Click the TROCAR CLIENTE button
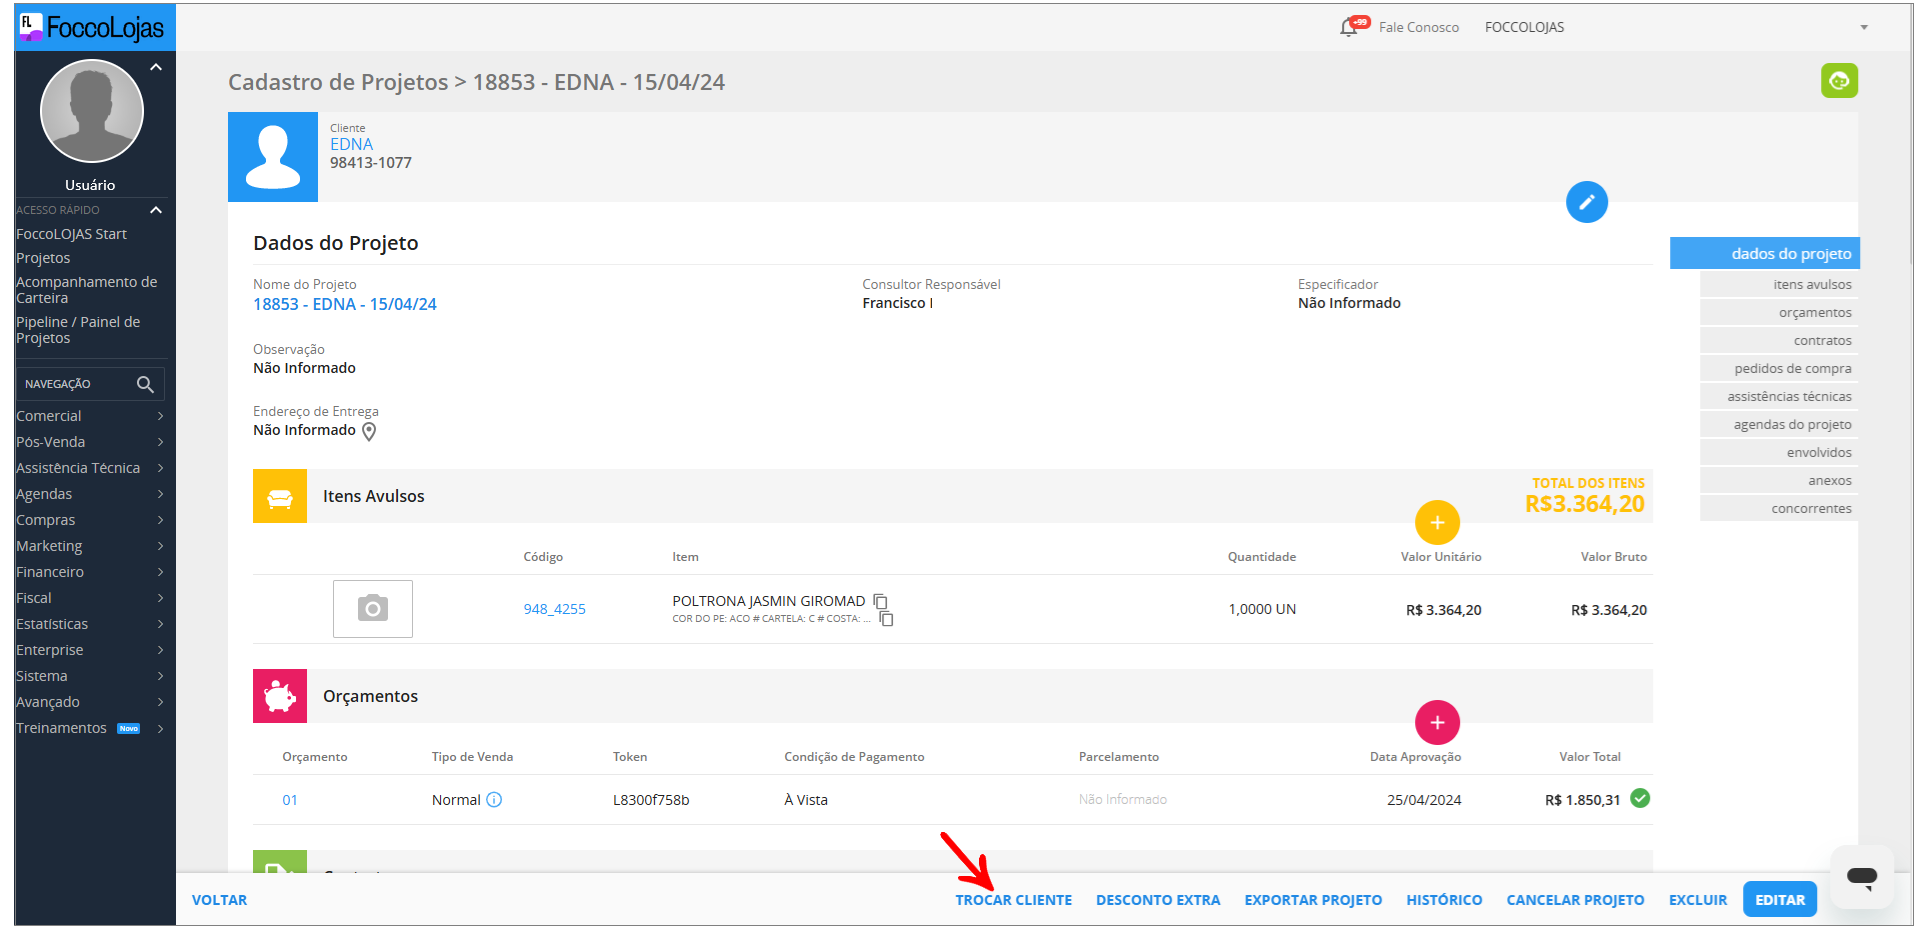 (1013, 900)
